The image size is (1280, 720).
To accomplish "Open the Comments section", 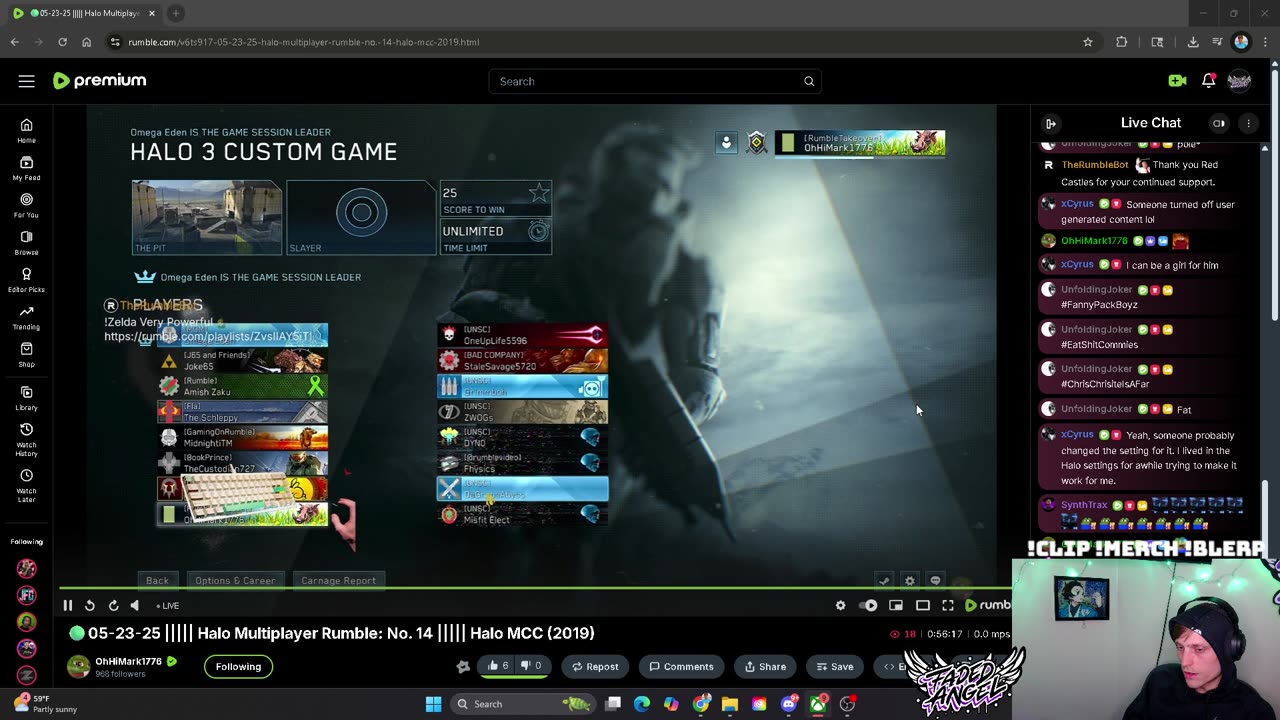I will 681,666.
